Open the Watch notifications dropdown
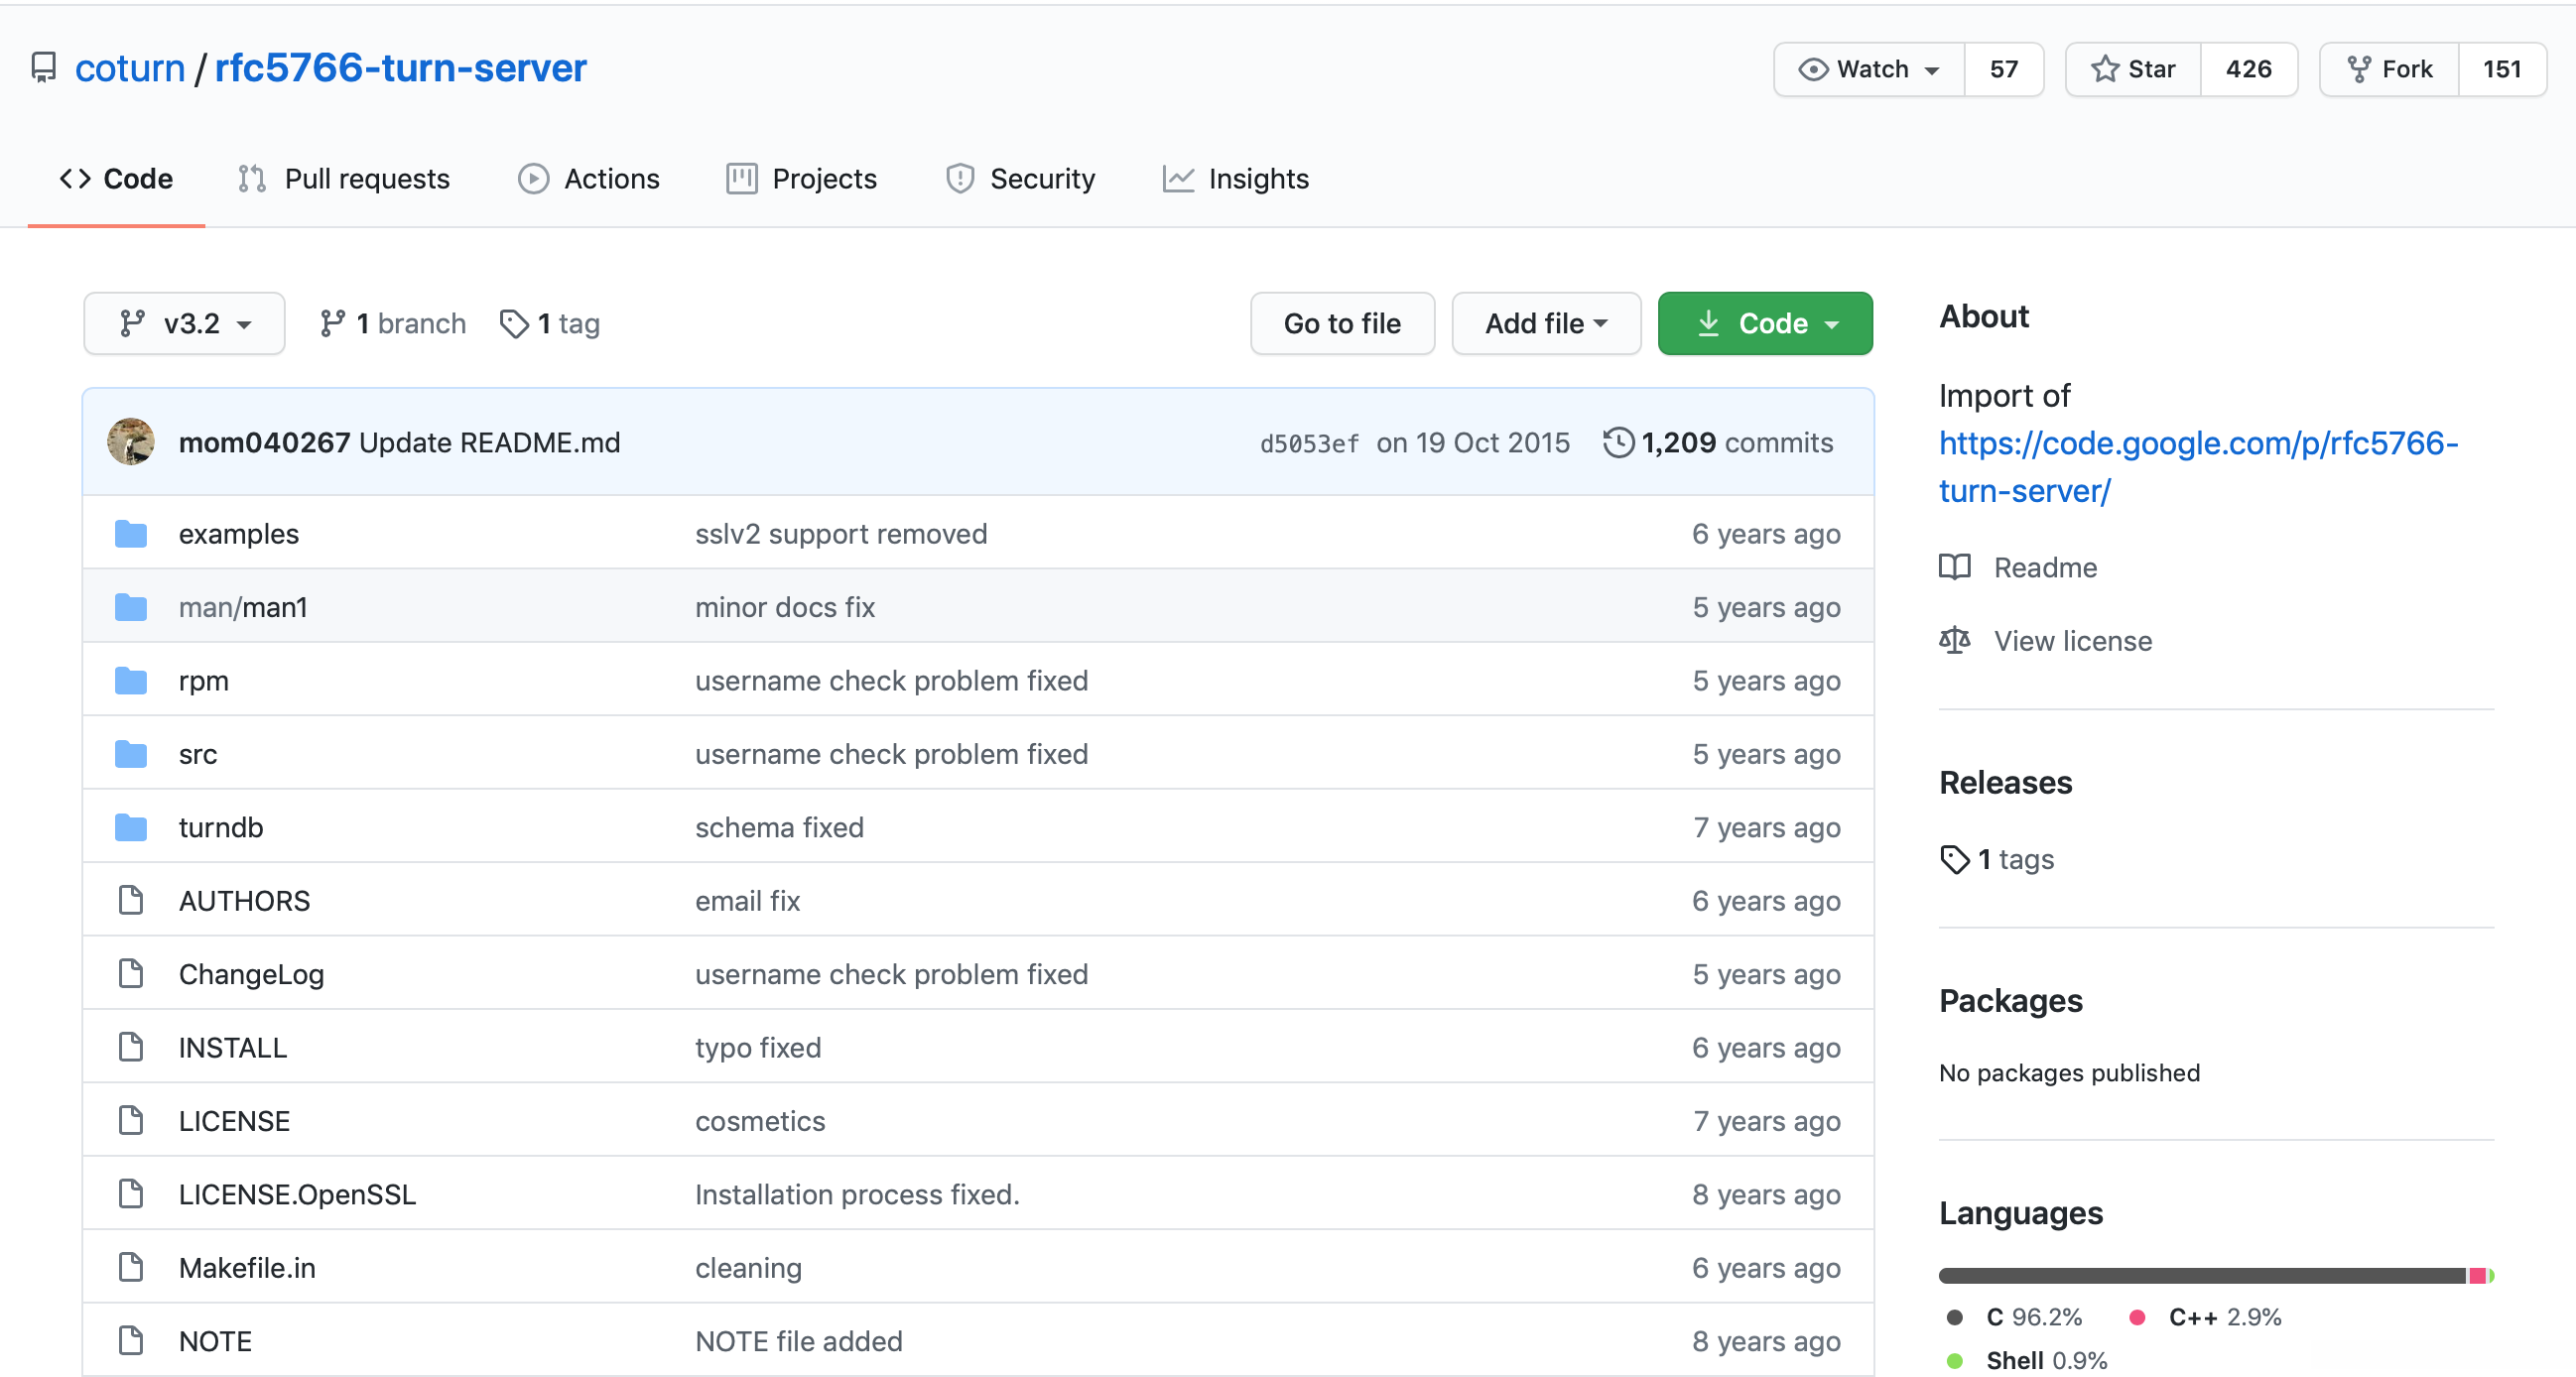The height and width of the screenshot is (1377, 2576). click(1868, 69)
